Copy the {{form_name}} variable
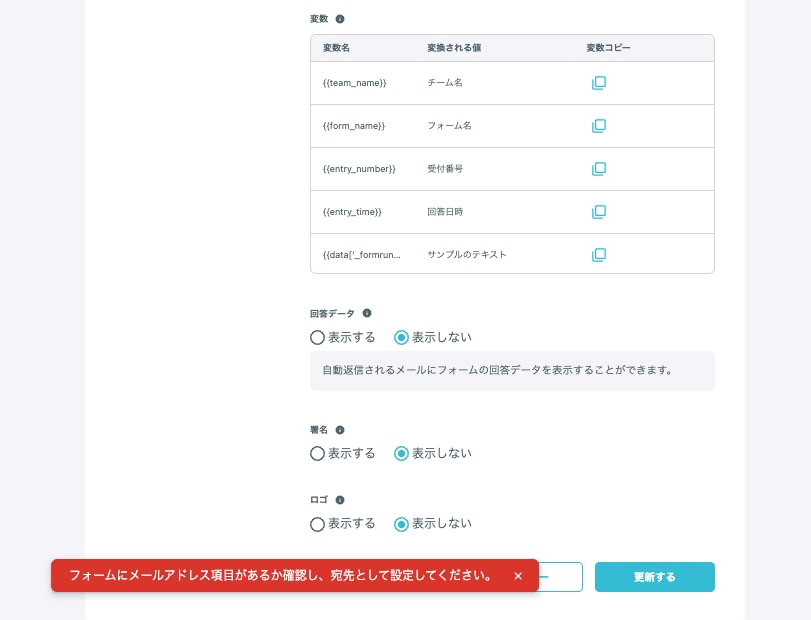Viewport: 811px width, 620px height. click(598, 126)
